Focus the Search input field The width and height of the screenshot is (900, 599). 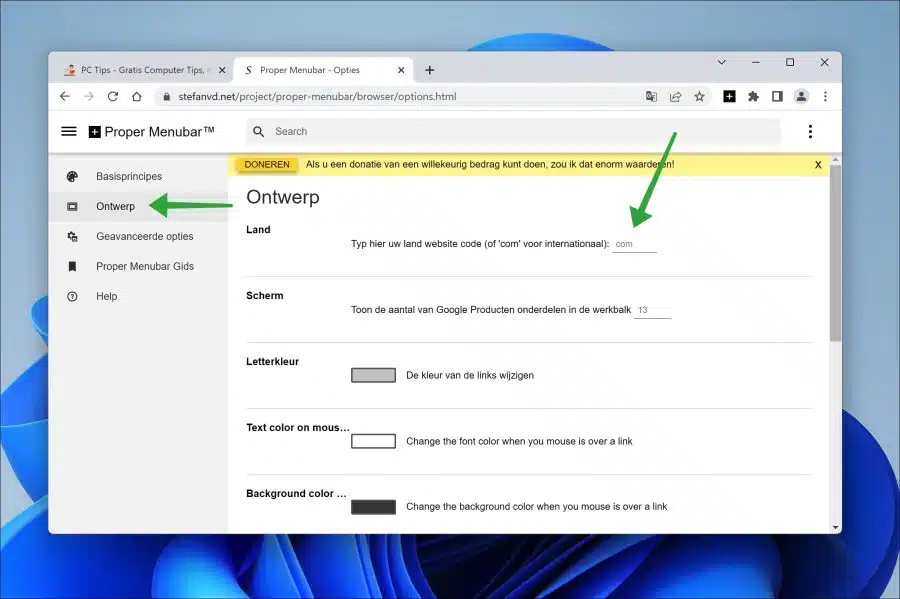(x=514, y=131)
